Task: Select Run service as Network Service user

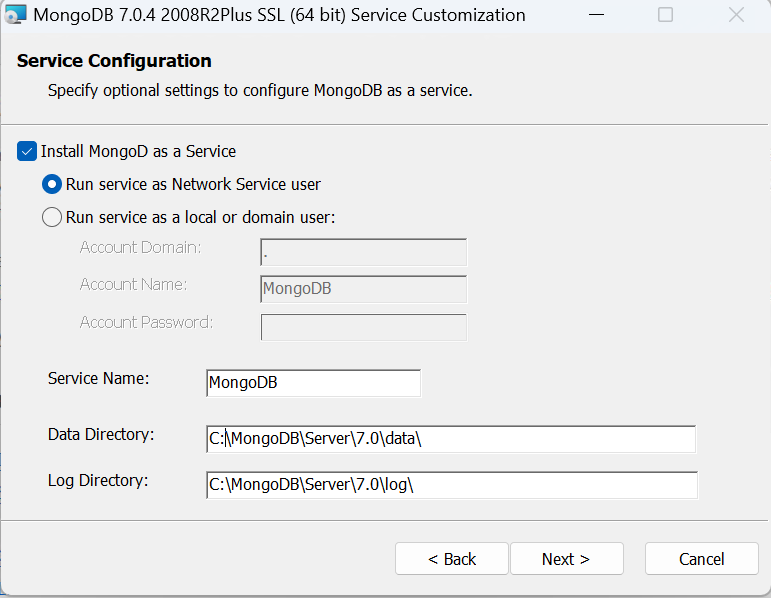Action: point(52,185)
